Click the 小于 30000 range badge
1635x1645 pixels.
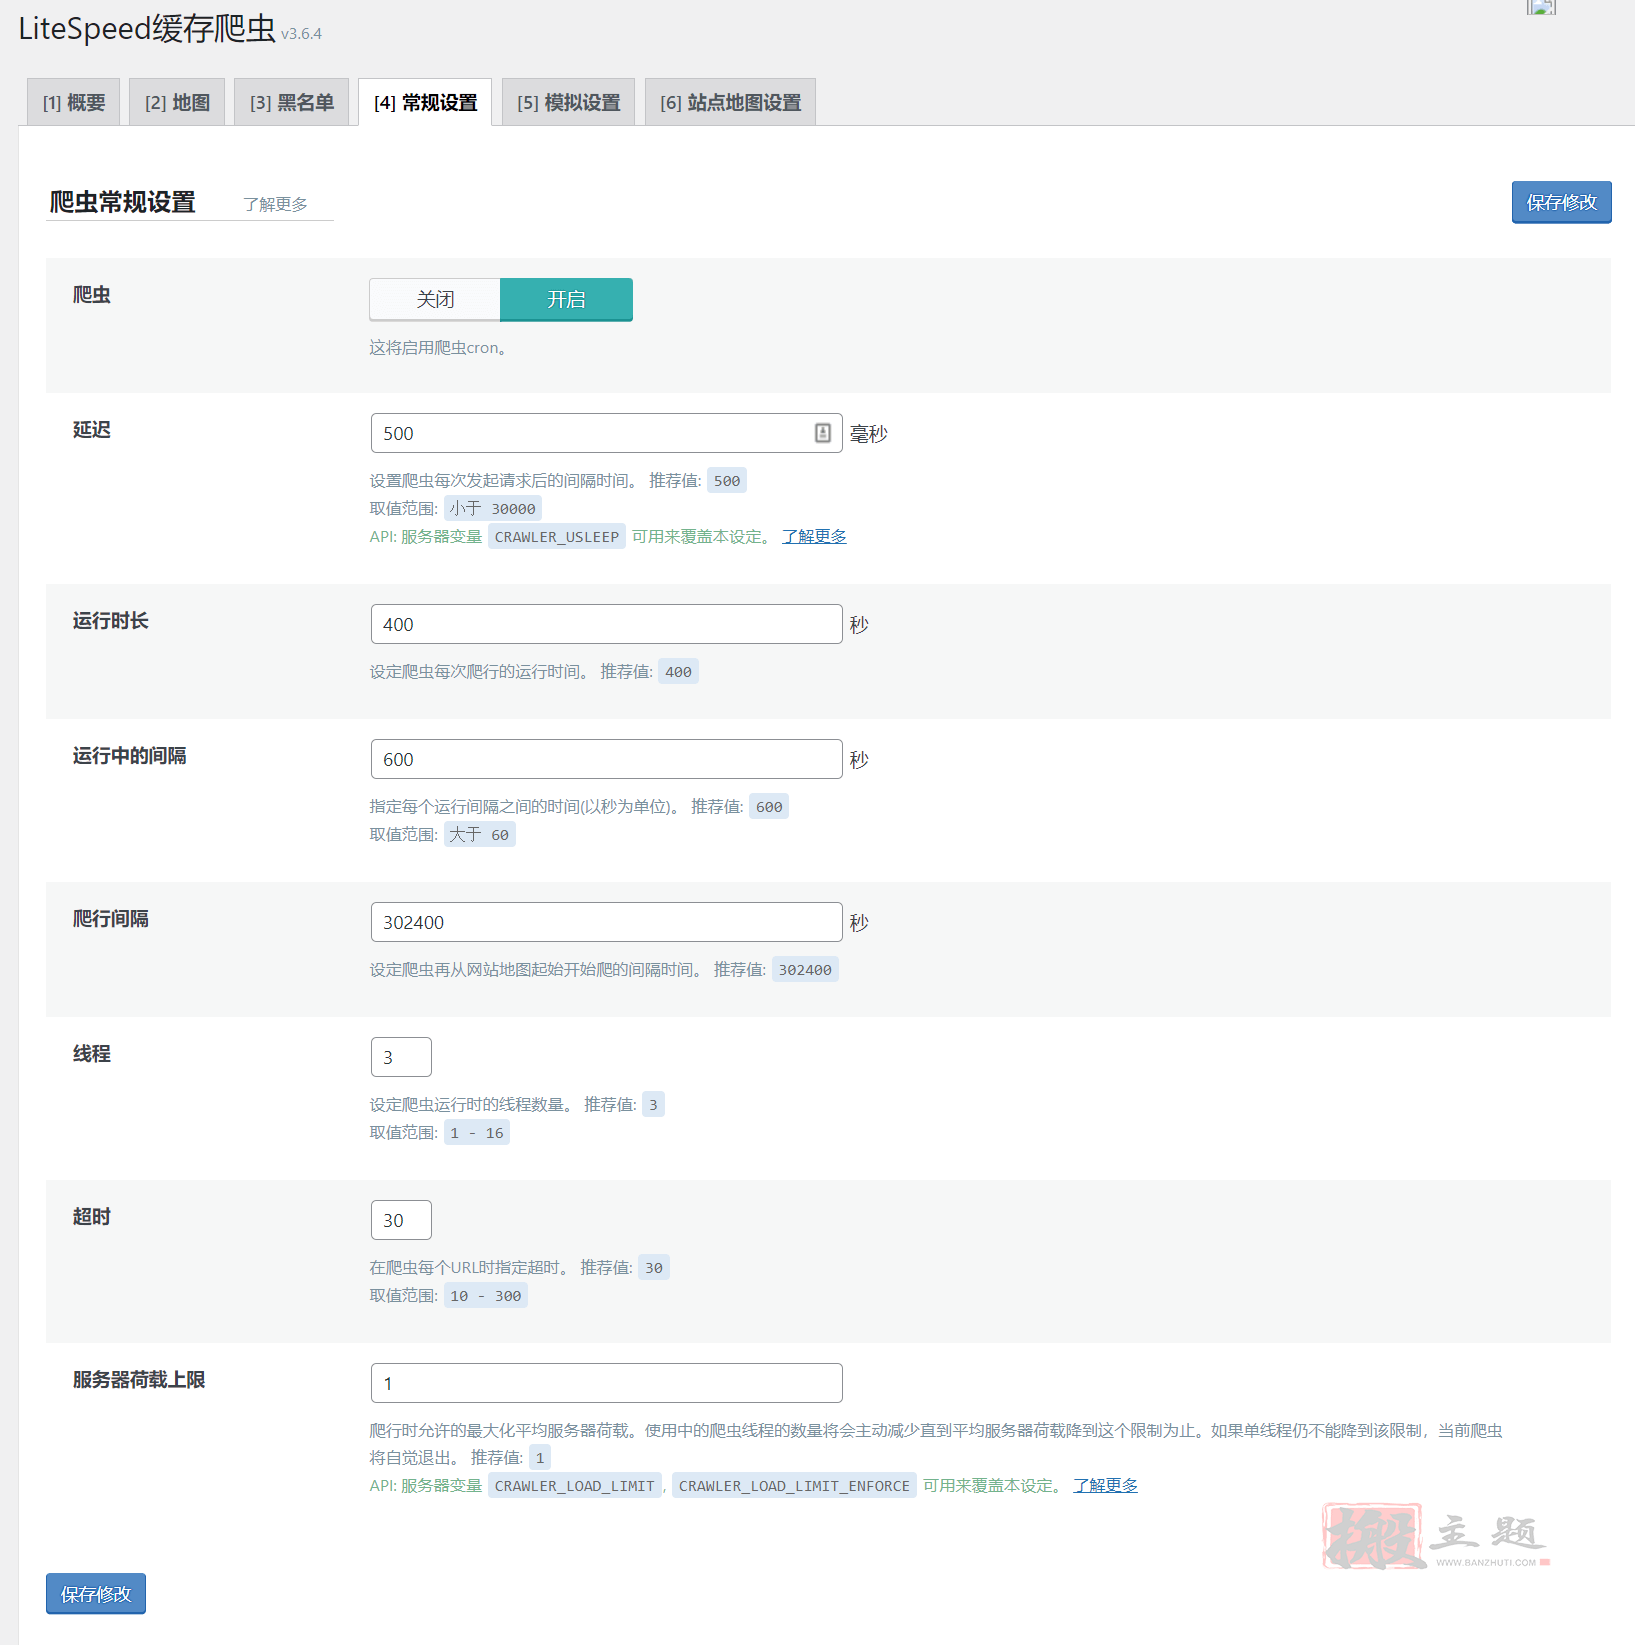493,508
